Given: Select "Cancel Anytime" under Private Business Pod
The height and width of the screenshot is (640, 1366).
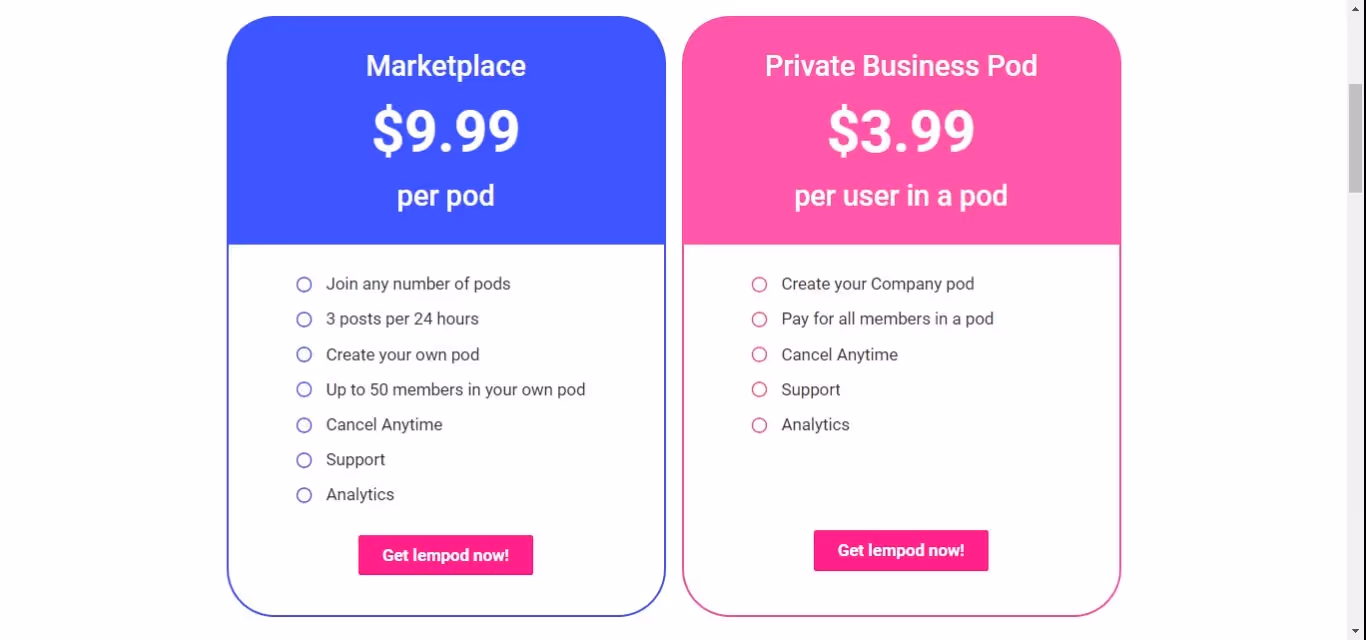Looking at the screenshot, I should [759, 354].
